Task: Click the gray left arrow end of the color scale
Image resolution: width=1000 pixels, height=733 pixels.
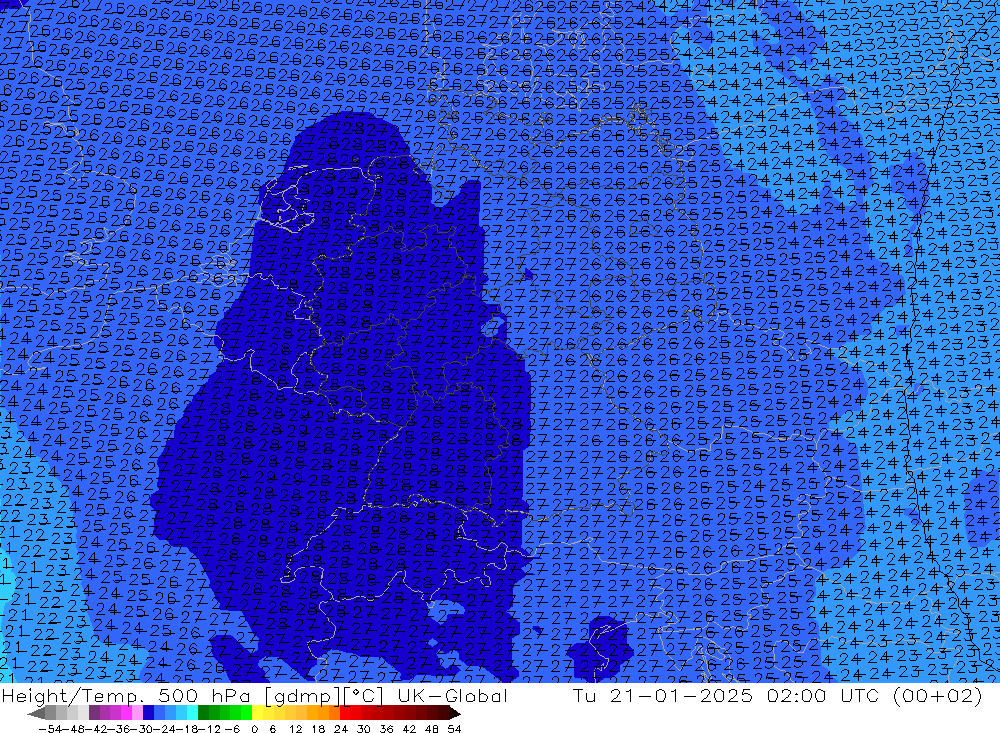Action: pos(36,713)
